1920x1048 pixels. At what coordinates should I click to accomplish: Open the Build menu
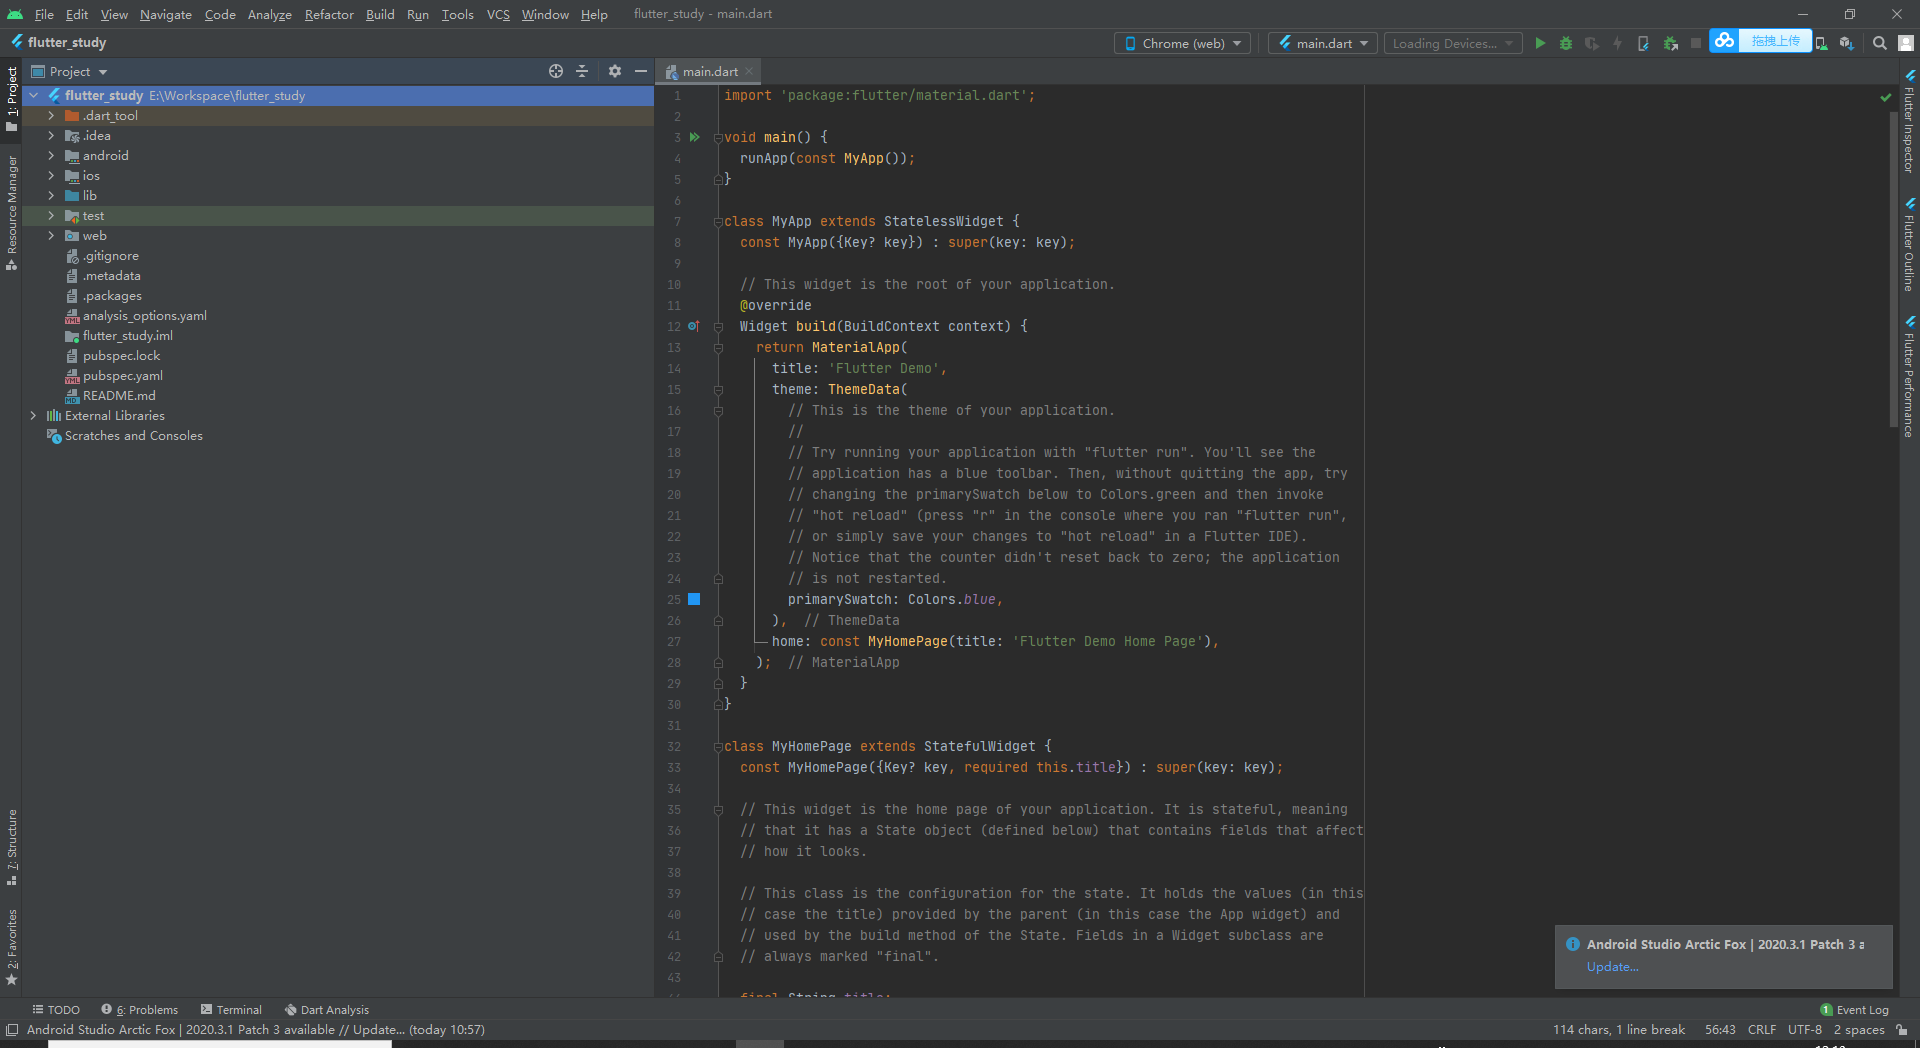(380, 14)
